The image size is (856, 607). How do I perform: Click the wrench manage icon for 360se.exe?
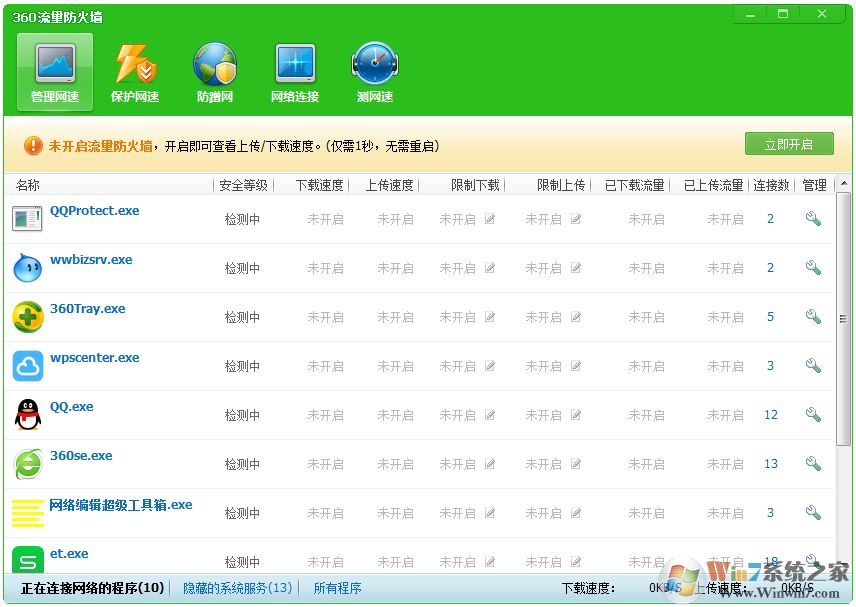[813, 463]
